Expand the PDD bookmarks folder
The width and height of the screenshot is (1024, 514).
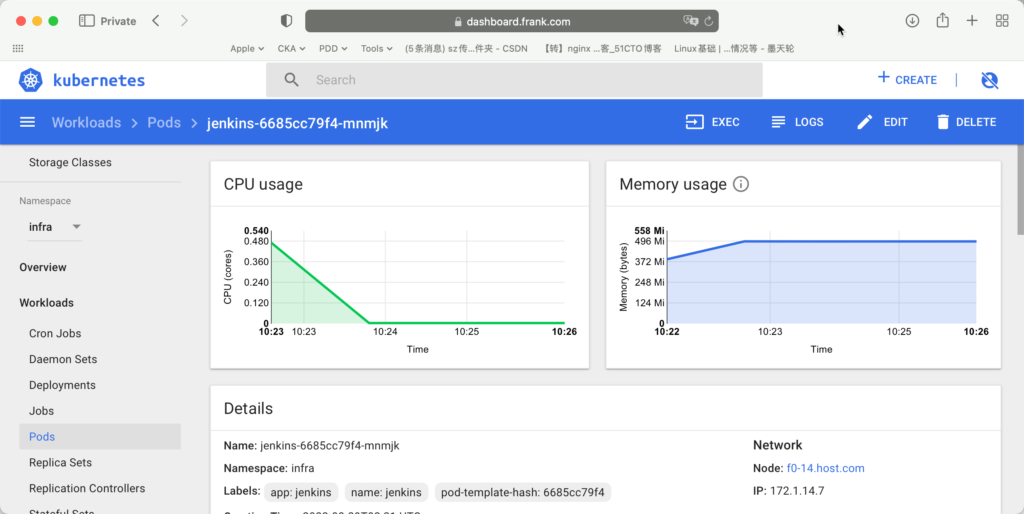(x=333, y=48)
